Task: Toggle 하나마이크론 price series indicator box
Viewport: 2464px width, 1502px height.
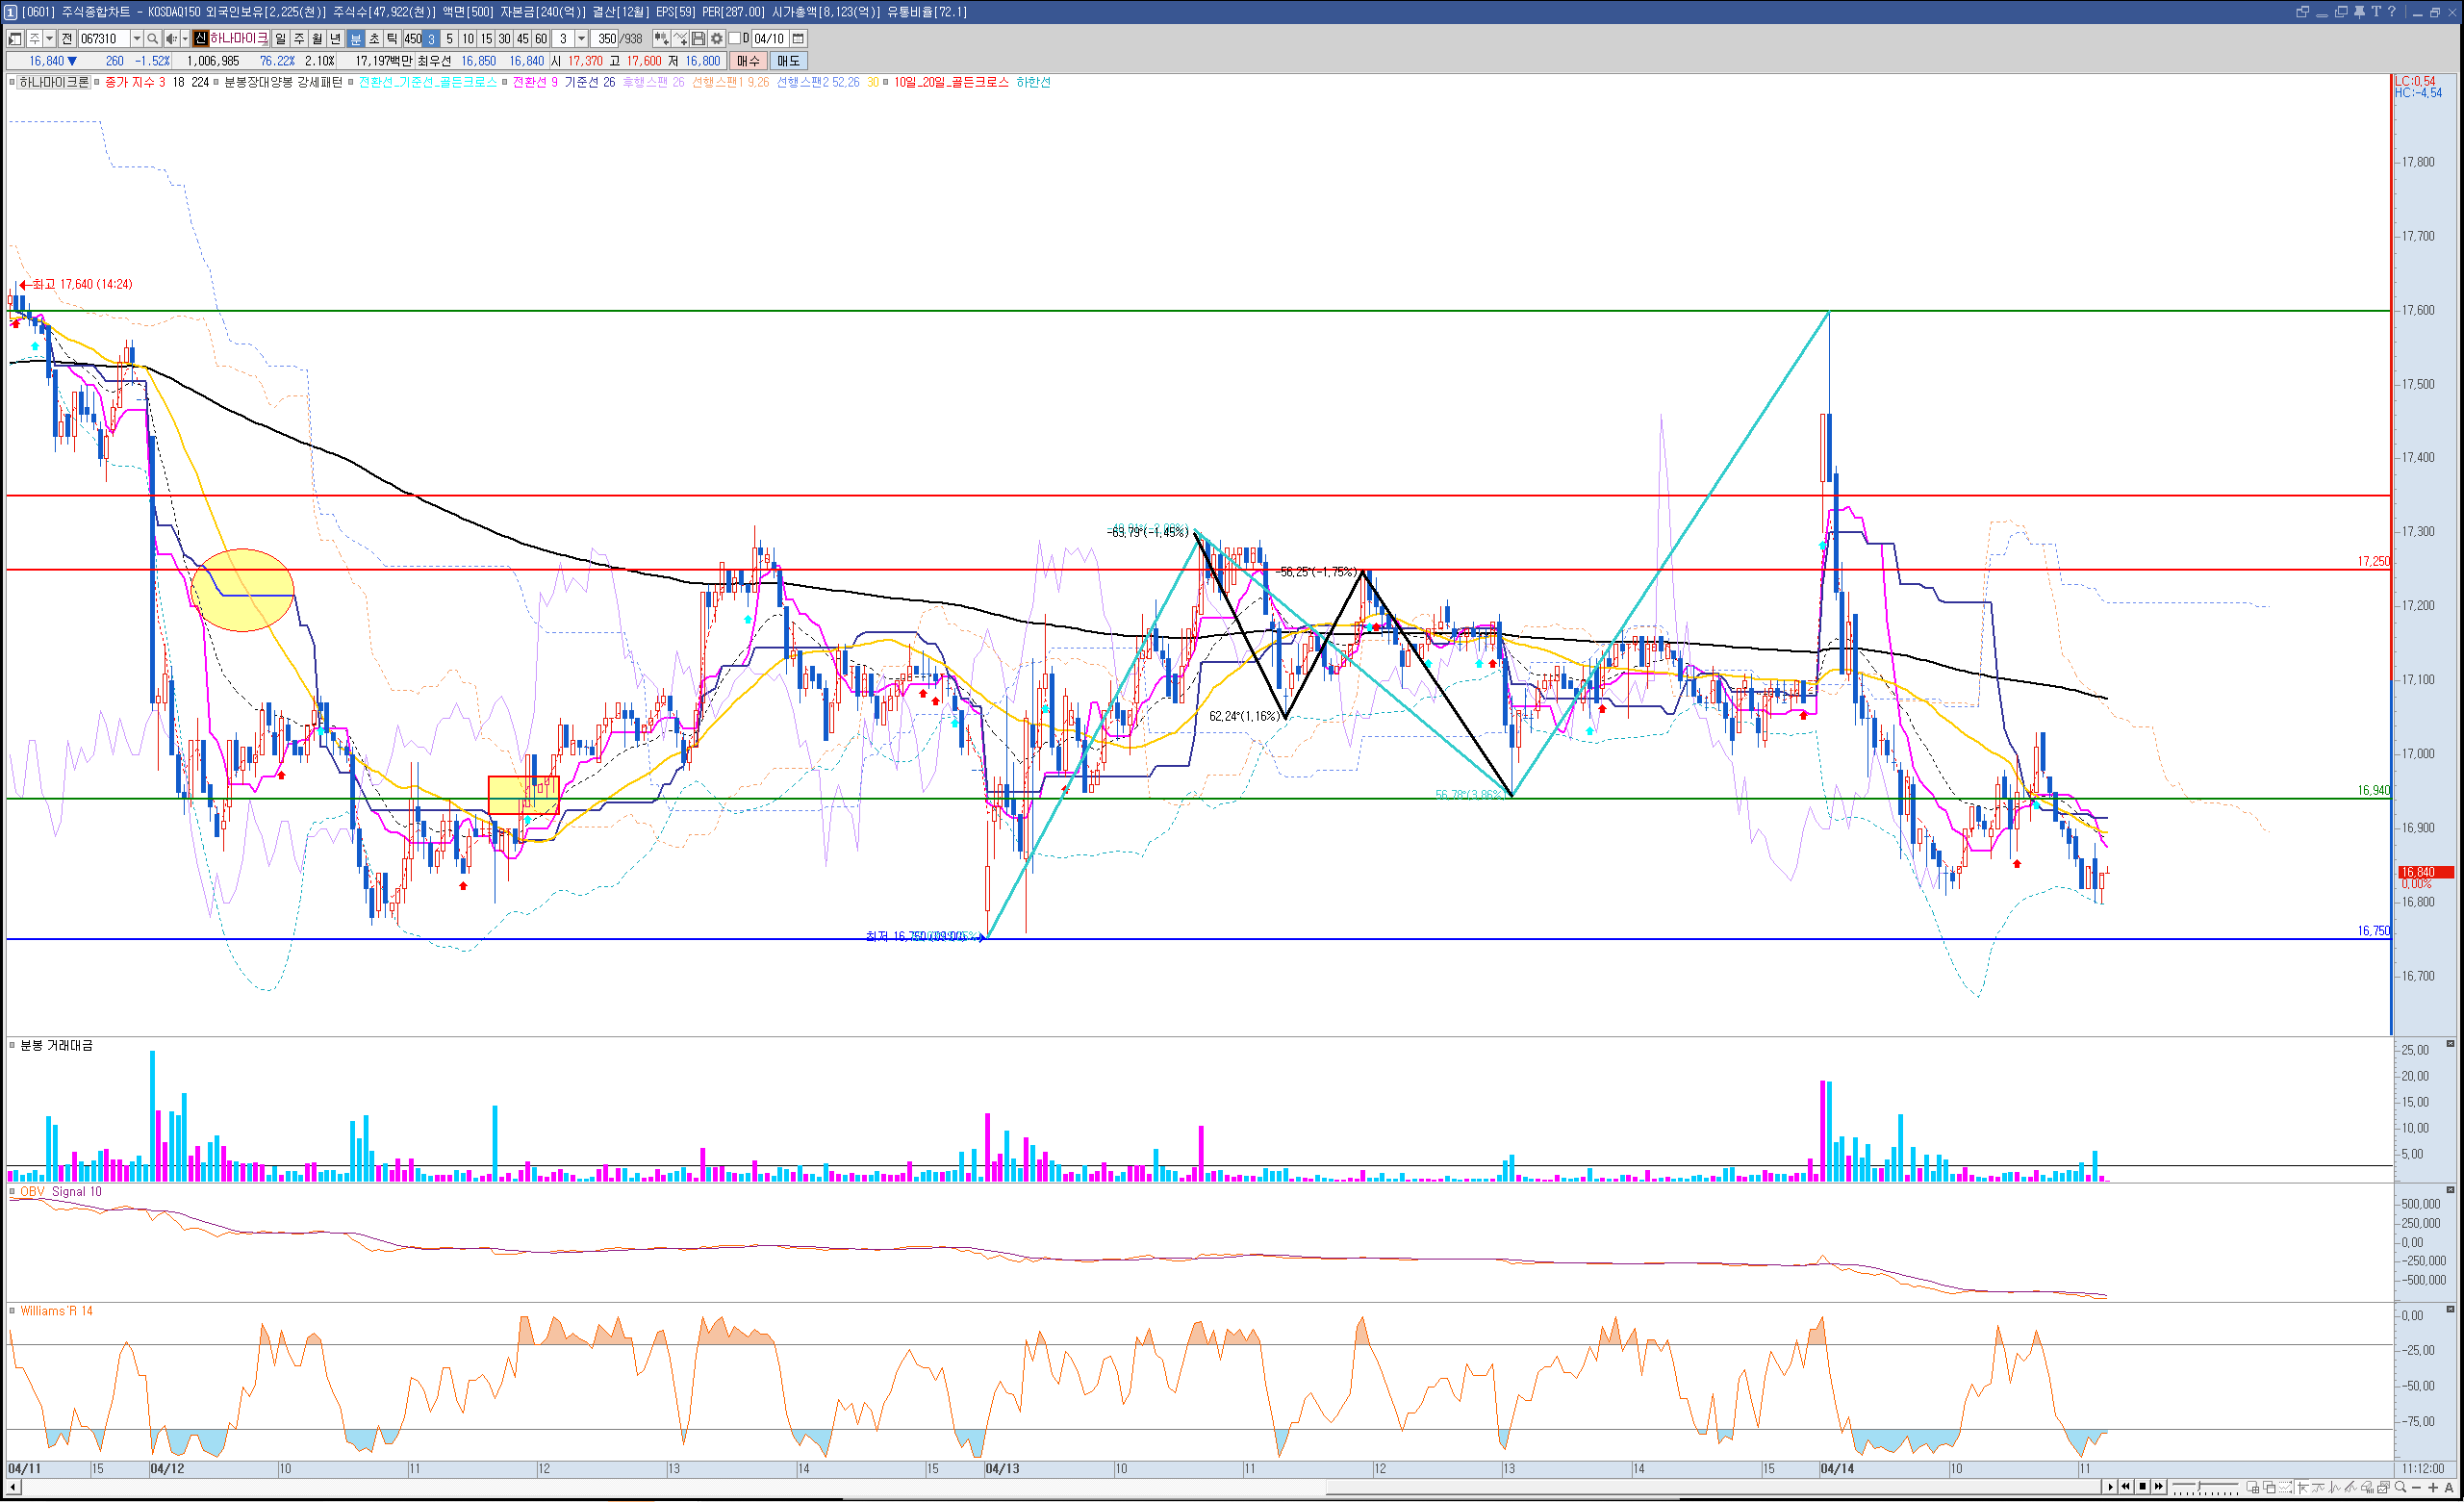Action: coord(12,82)
